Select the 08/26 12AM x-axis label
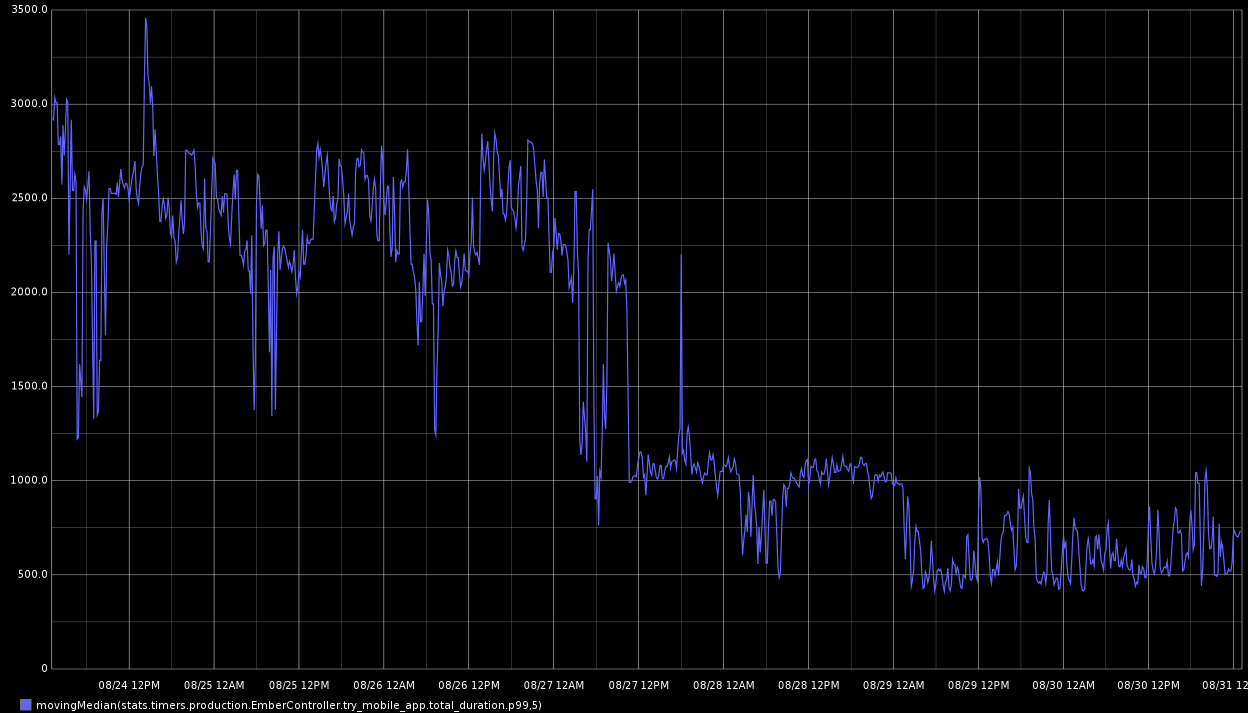 [384, 685]
